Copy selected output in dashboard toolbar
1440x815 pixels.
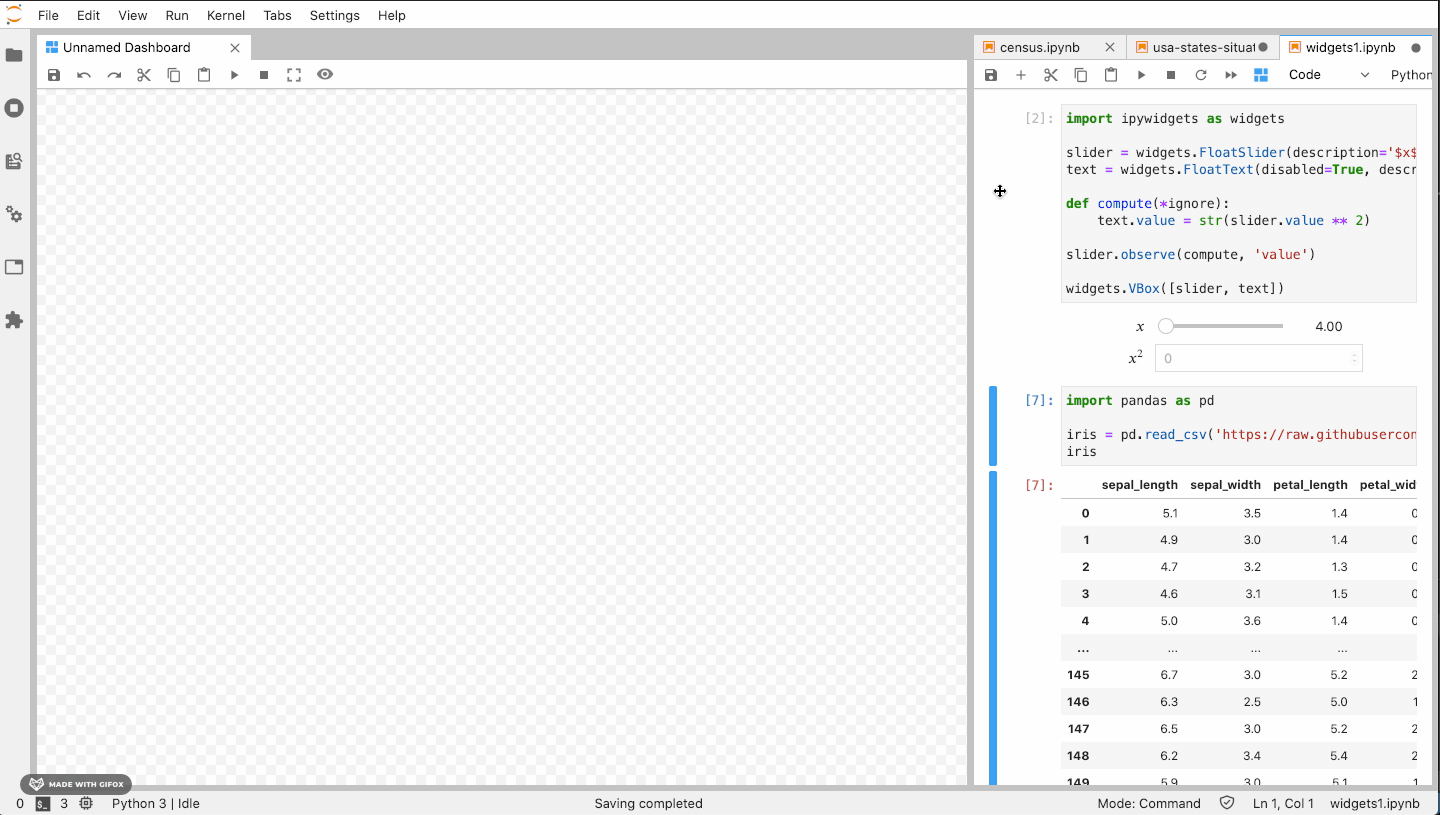coord(174,75)
